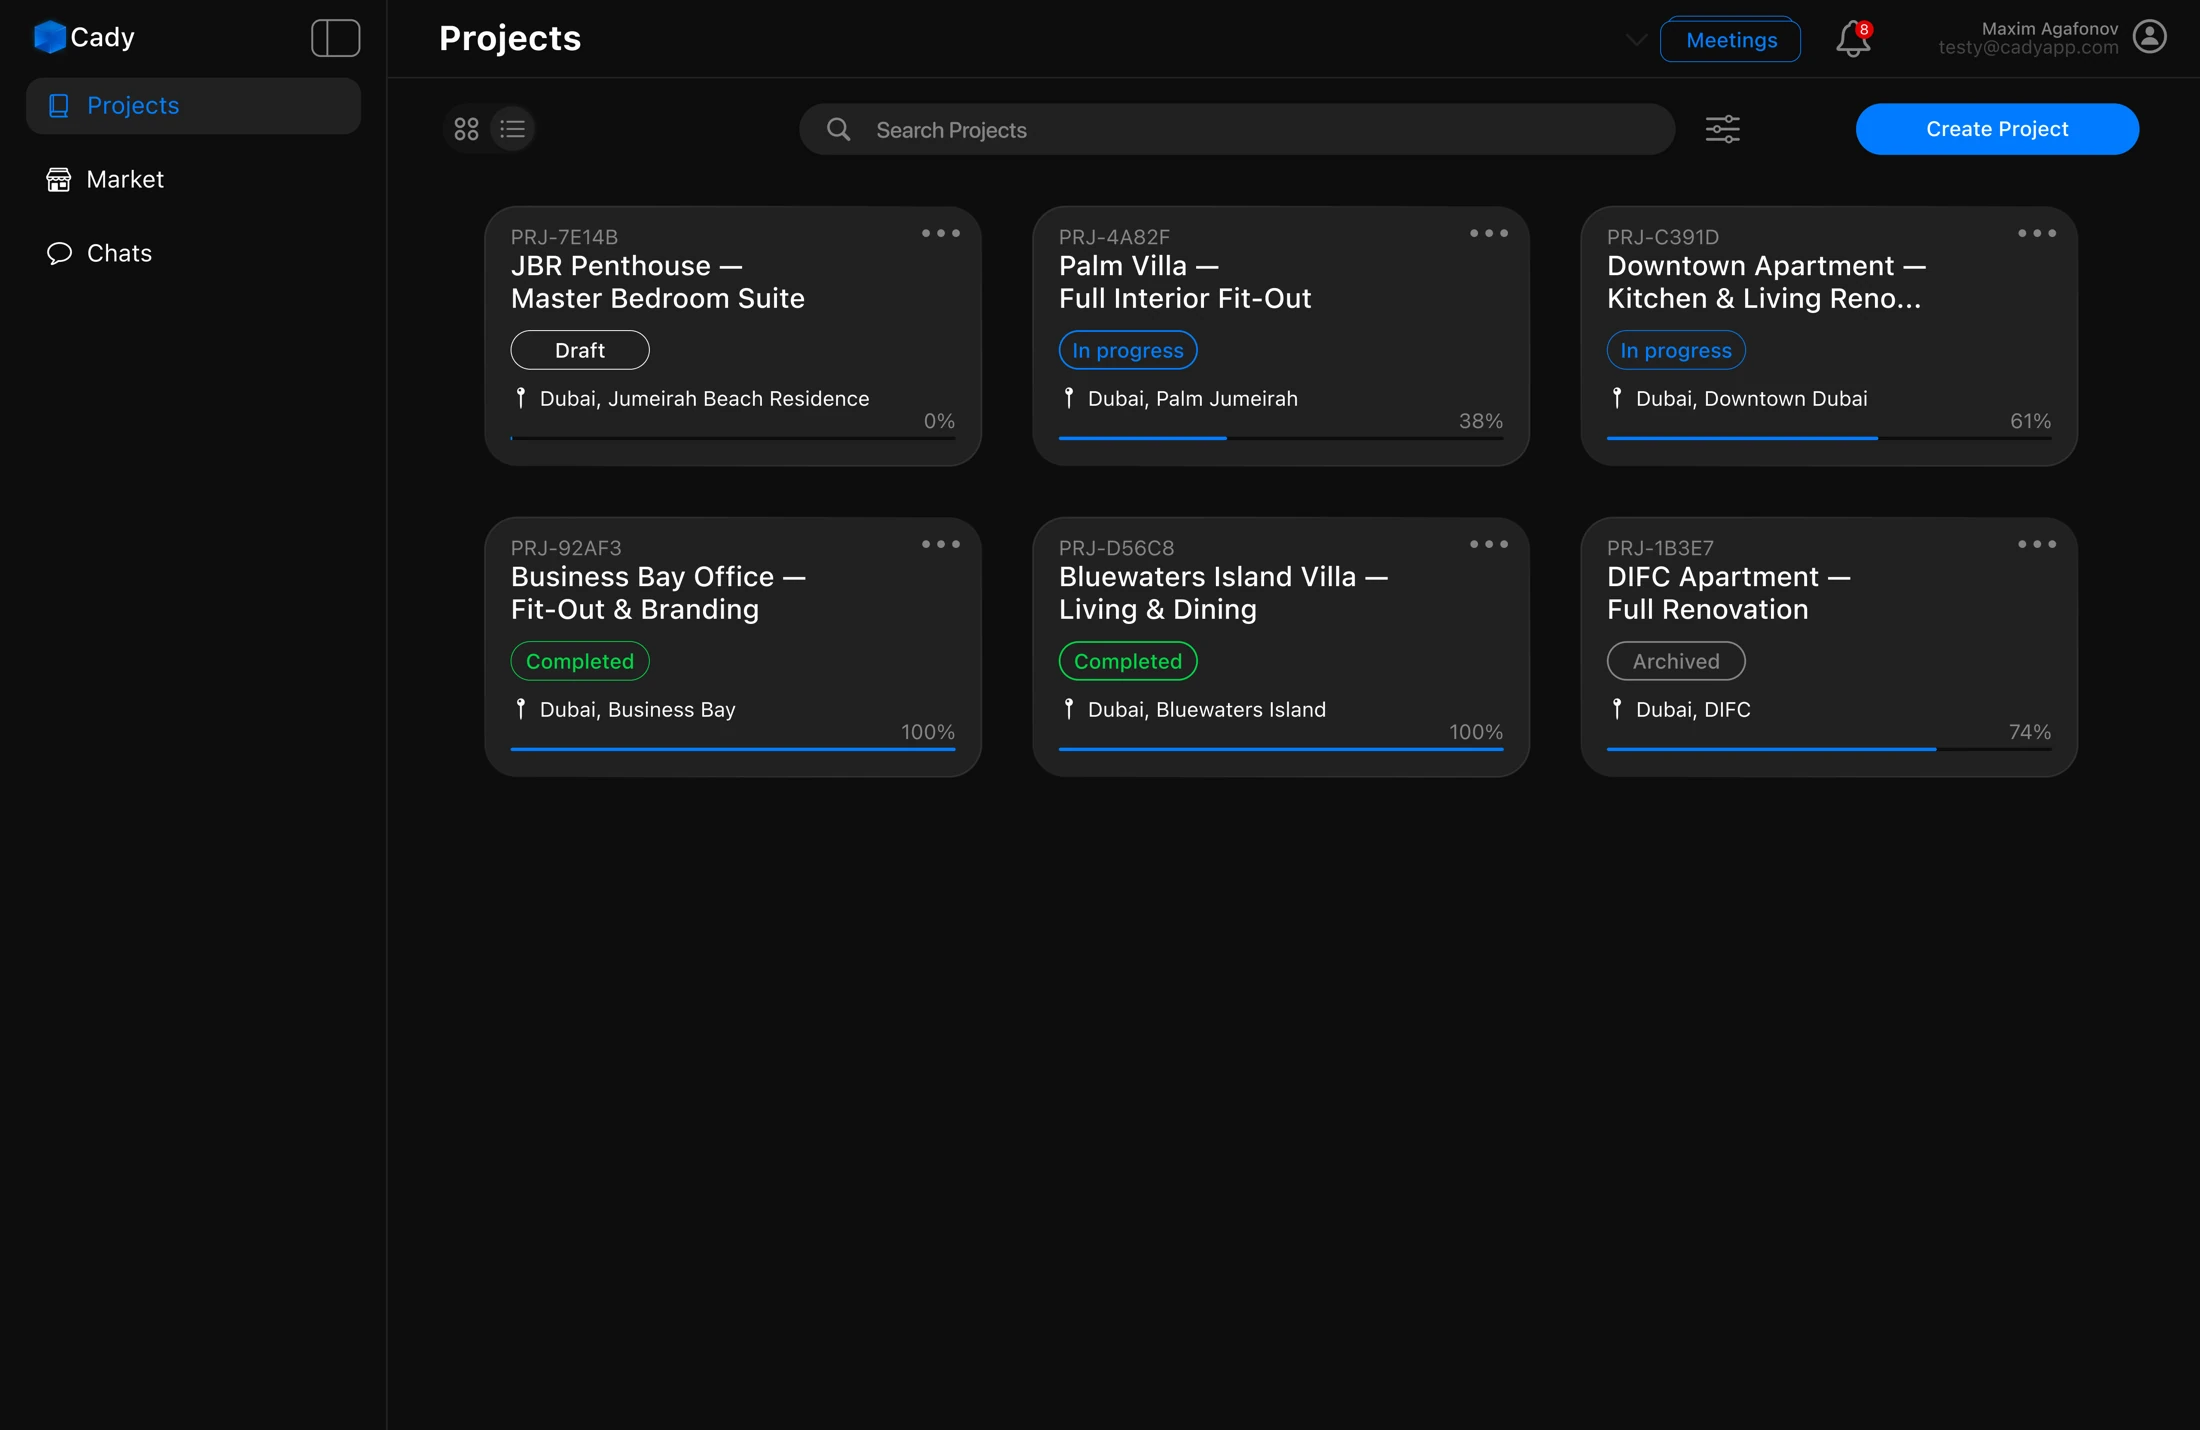This screenshot has height=1430, width=2200.
Task: Click location pin for Jumeirah Beach Residence
Action: (x=520, y=398)
